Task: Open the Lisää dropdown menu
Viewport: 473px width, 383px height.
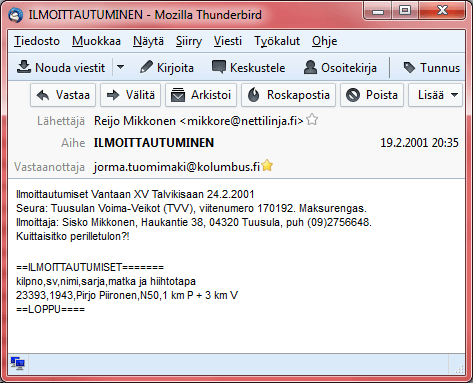Action: pos(436,95)
